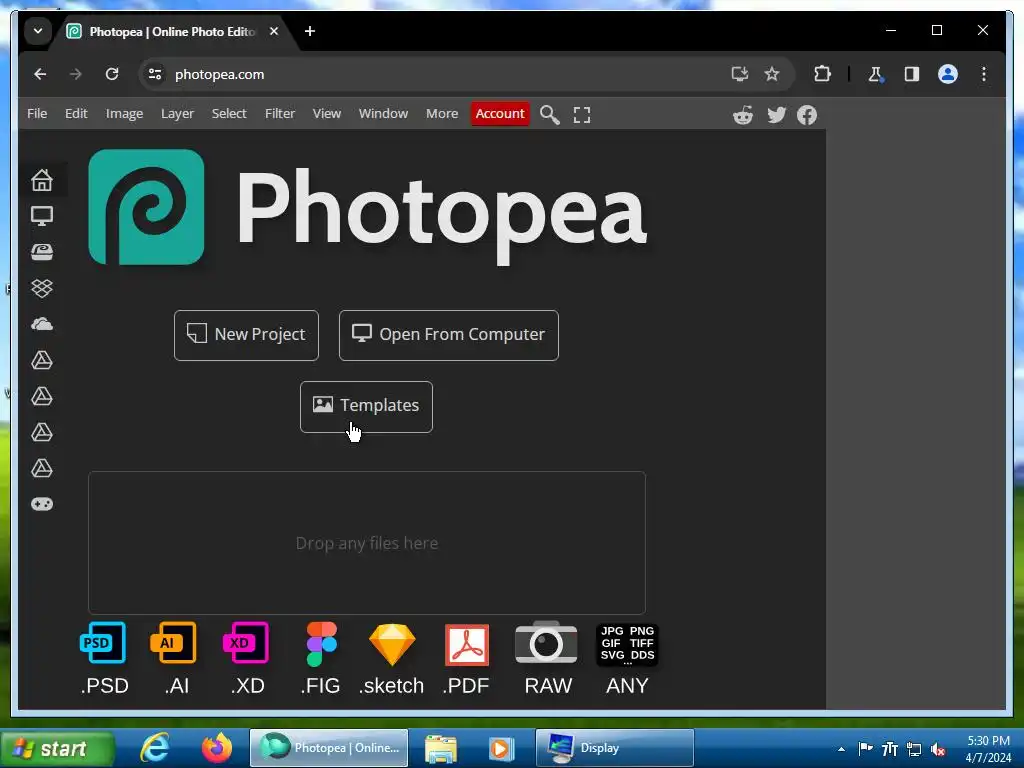
Task: Open the More menu
Action: coord(442,114)
